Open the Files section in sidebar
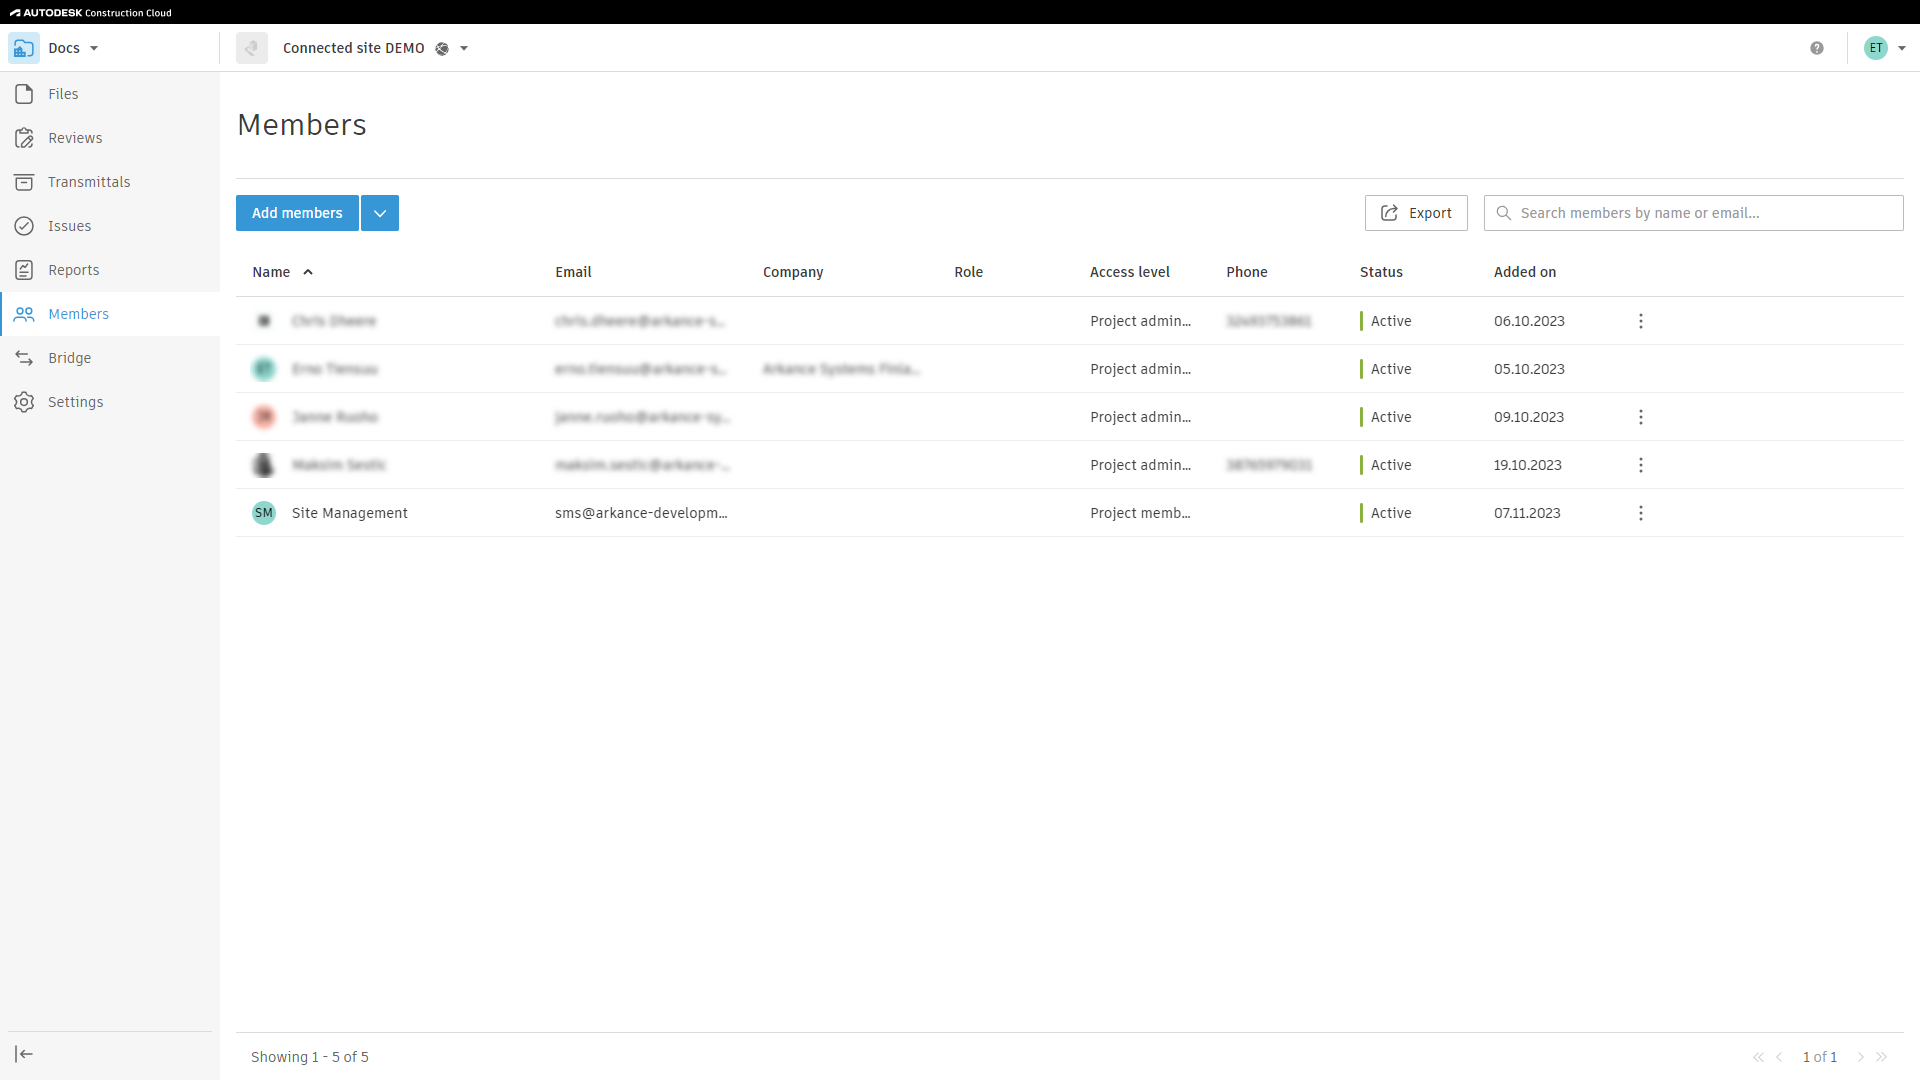Screen dimensions: 1920x1080 [x=63, y=94]
